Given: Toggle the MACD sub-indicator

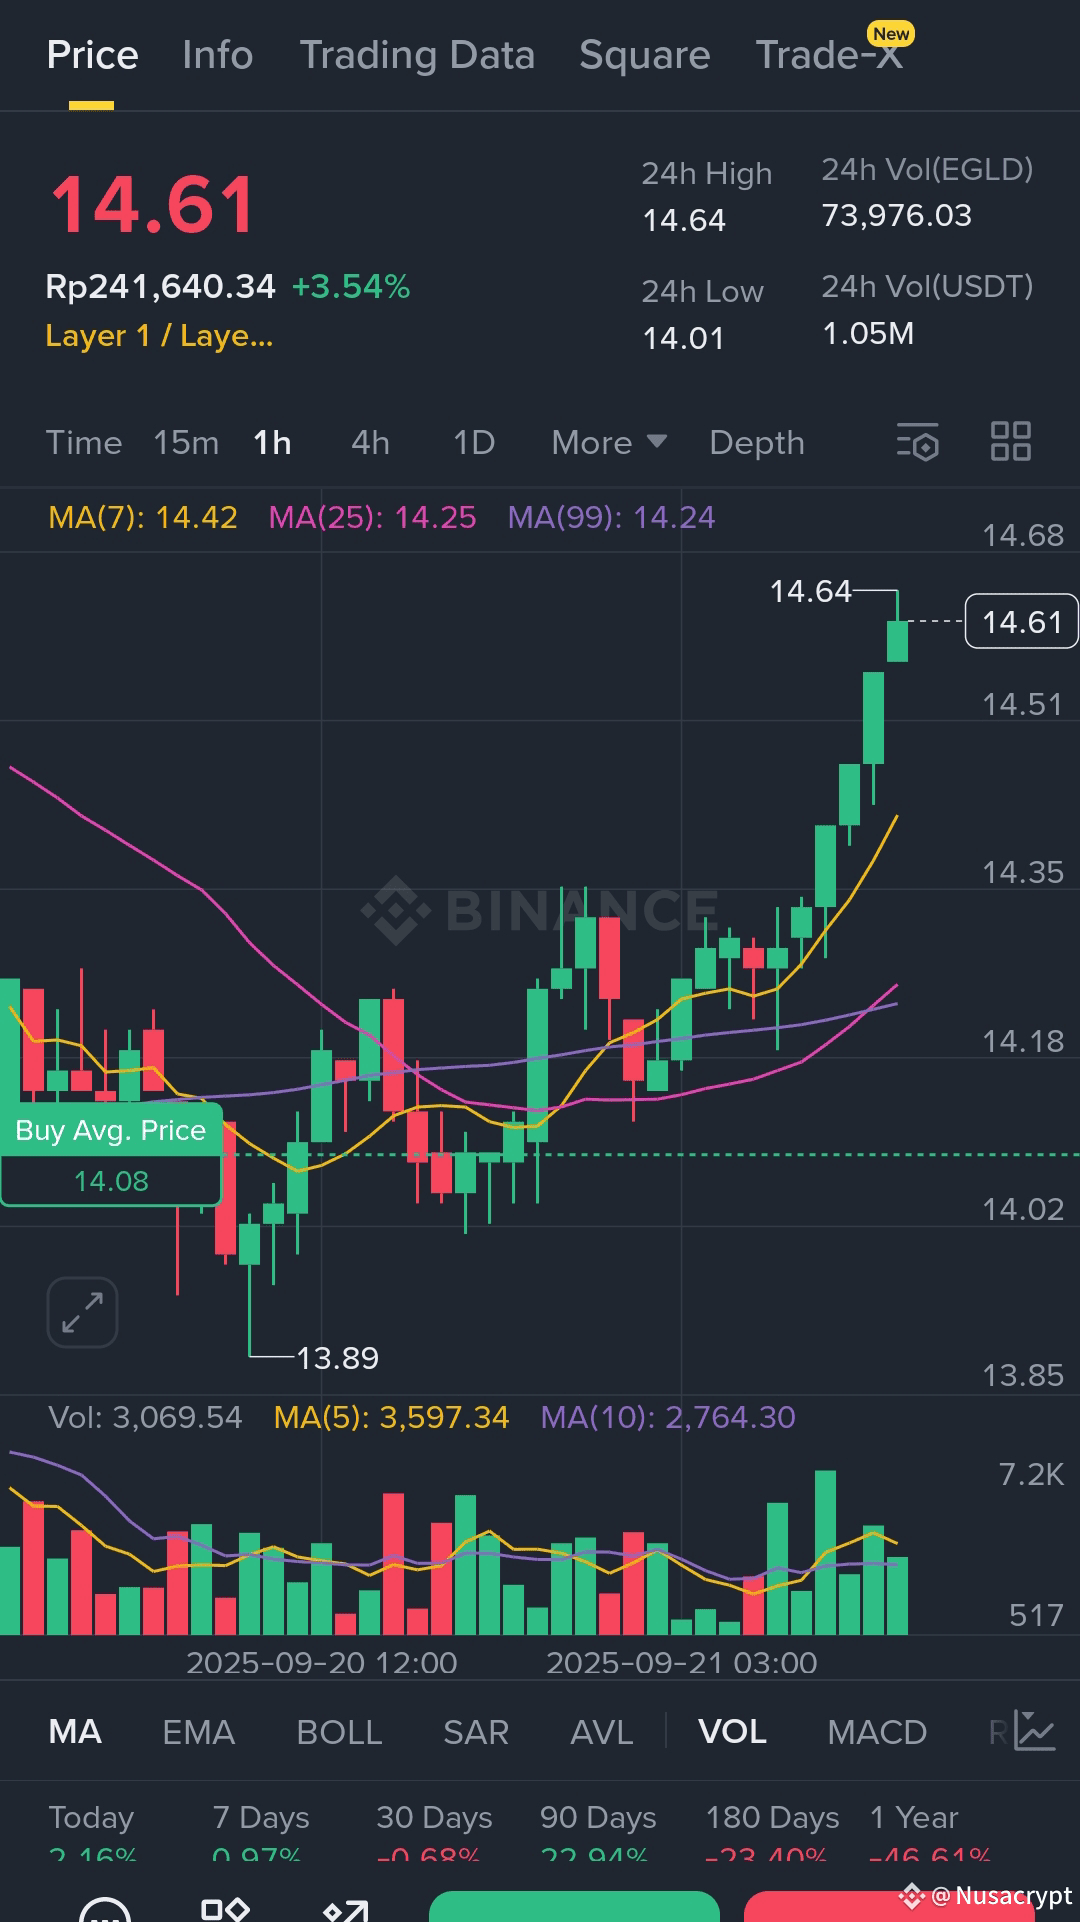Looking at the screenshot, I should [877, 1732].
